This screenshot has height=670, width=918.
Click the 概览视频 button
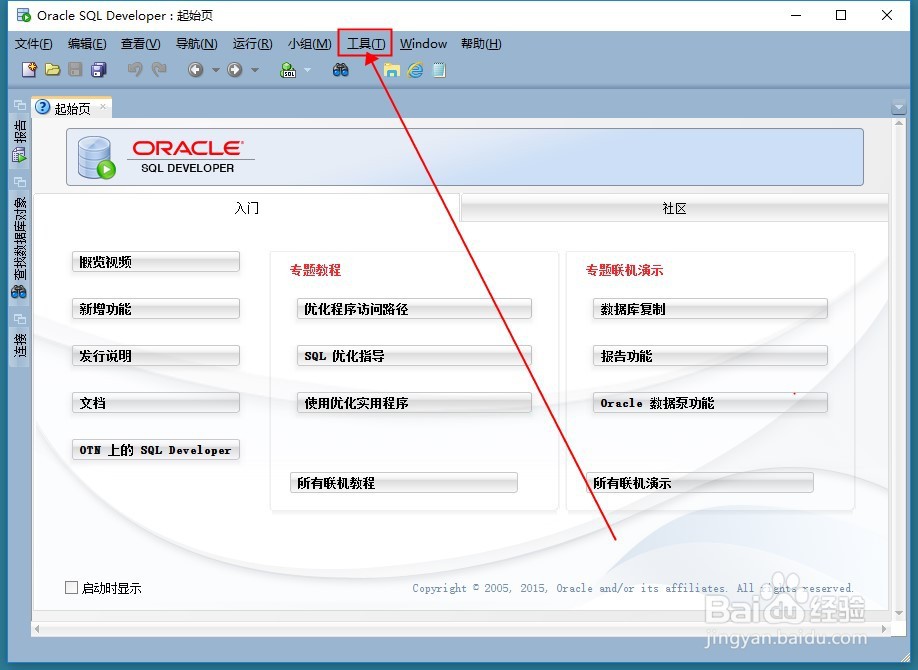(156, 262)
